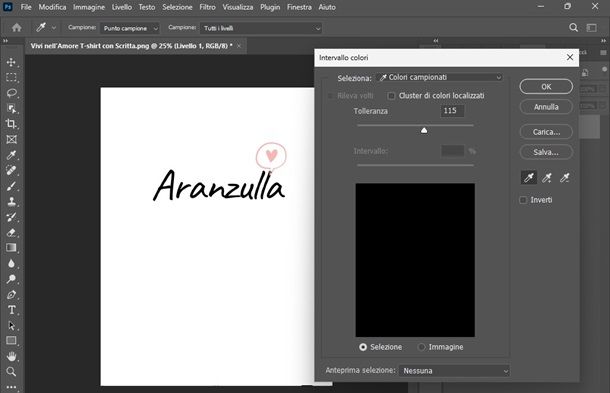Select the Immagine radio button
The width and height of the screenshot is (610, 393).
pos(421,347)
